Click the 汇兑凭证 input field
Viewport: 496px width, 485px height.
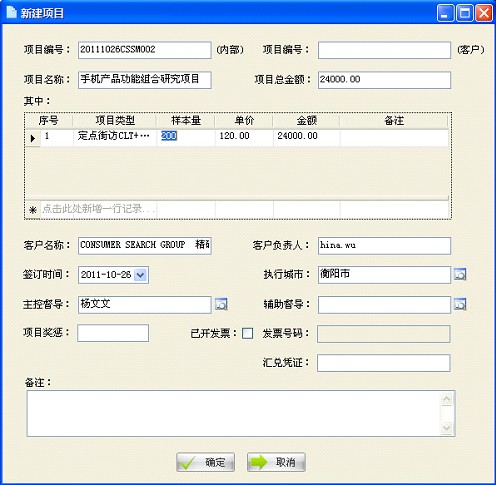[384, 363]
